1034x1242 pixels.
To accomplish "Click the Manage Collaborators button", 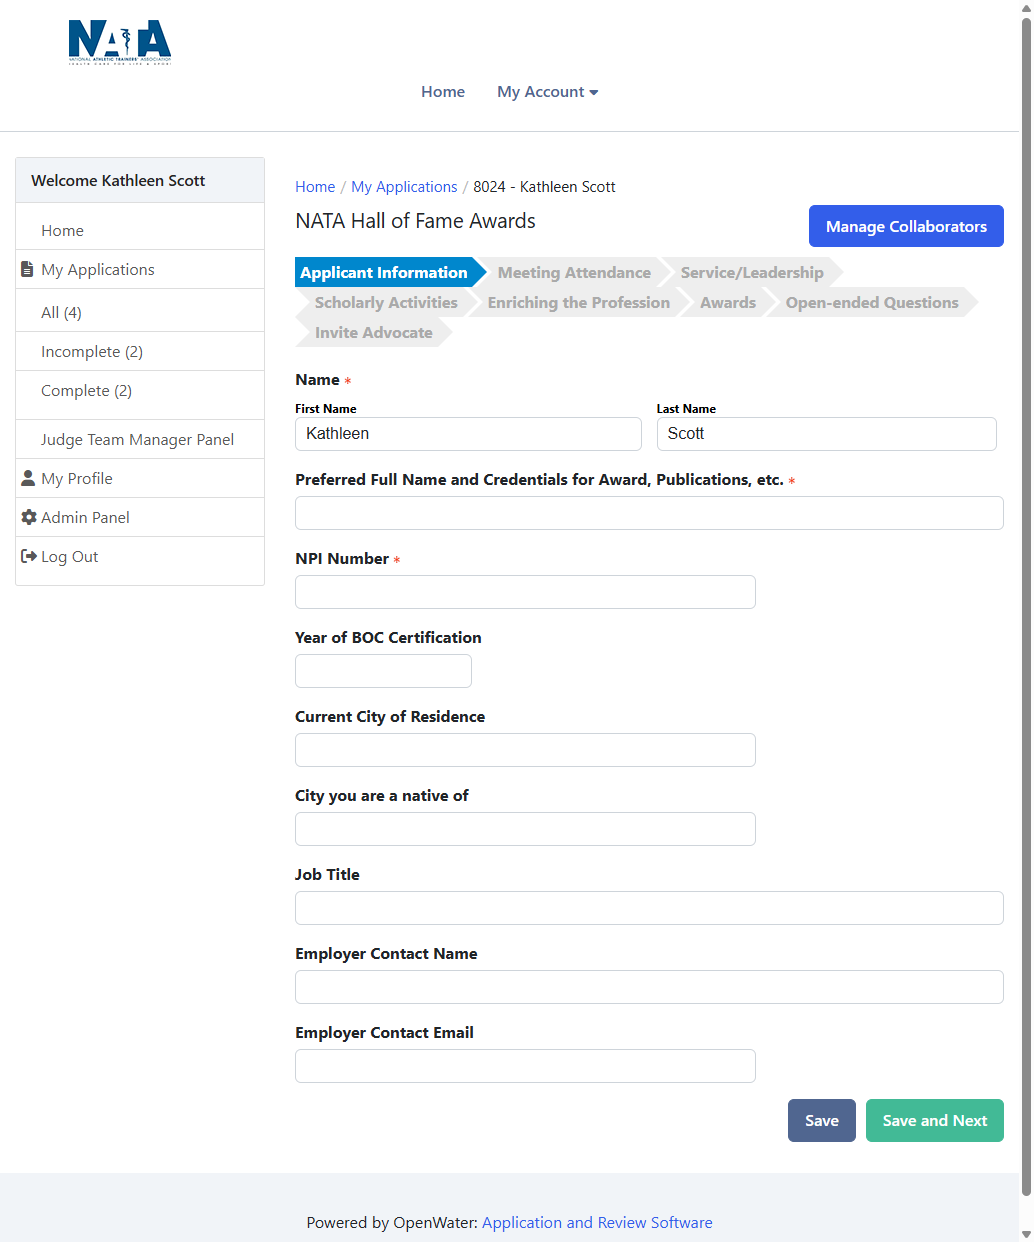I will click(x=906, y=226).
